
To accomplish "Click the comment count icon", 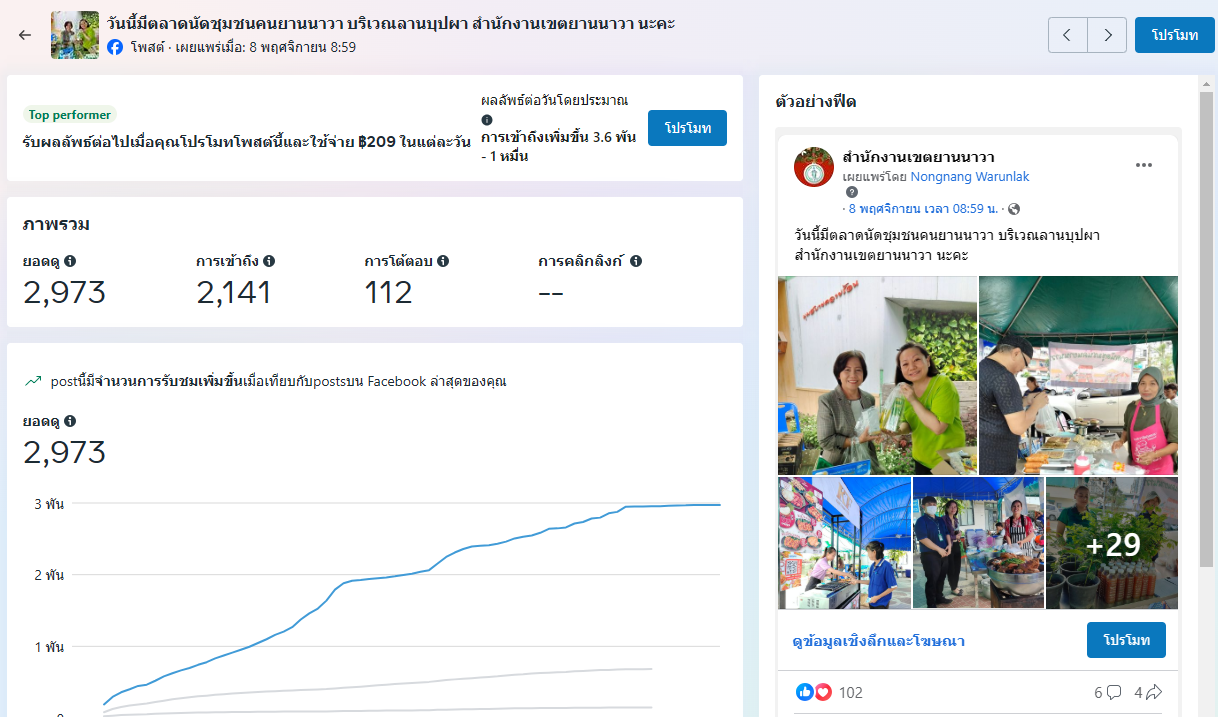I will 1113,692.
